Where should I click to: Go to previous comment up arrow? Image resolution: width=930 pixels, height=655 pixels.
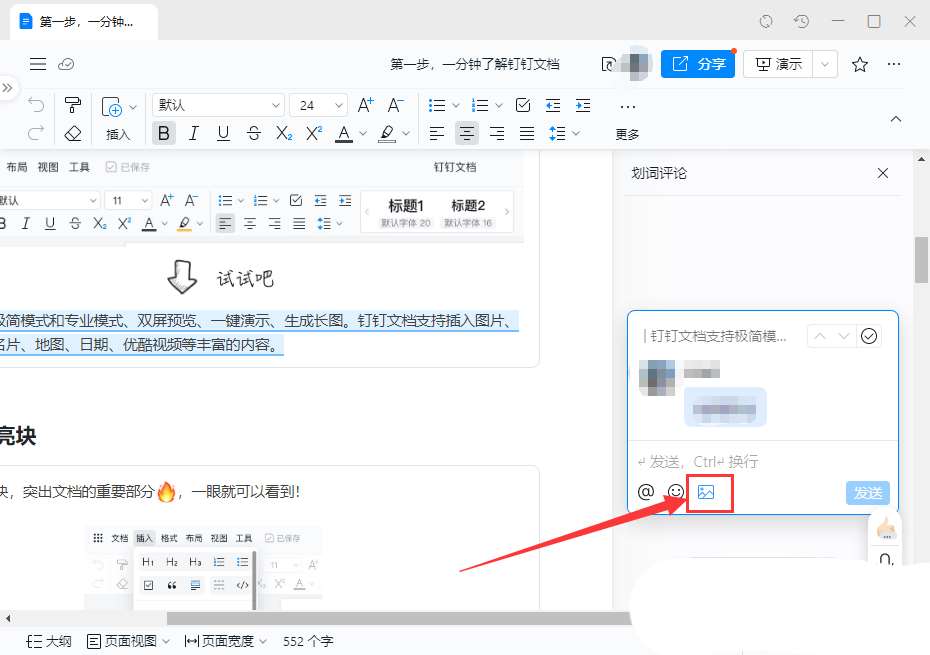pos(820,336)
